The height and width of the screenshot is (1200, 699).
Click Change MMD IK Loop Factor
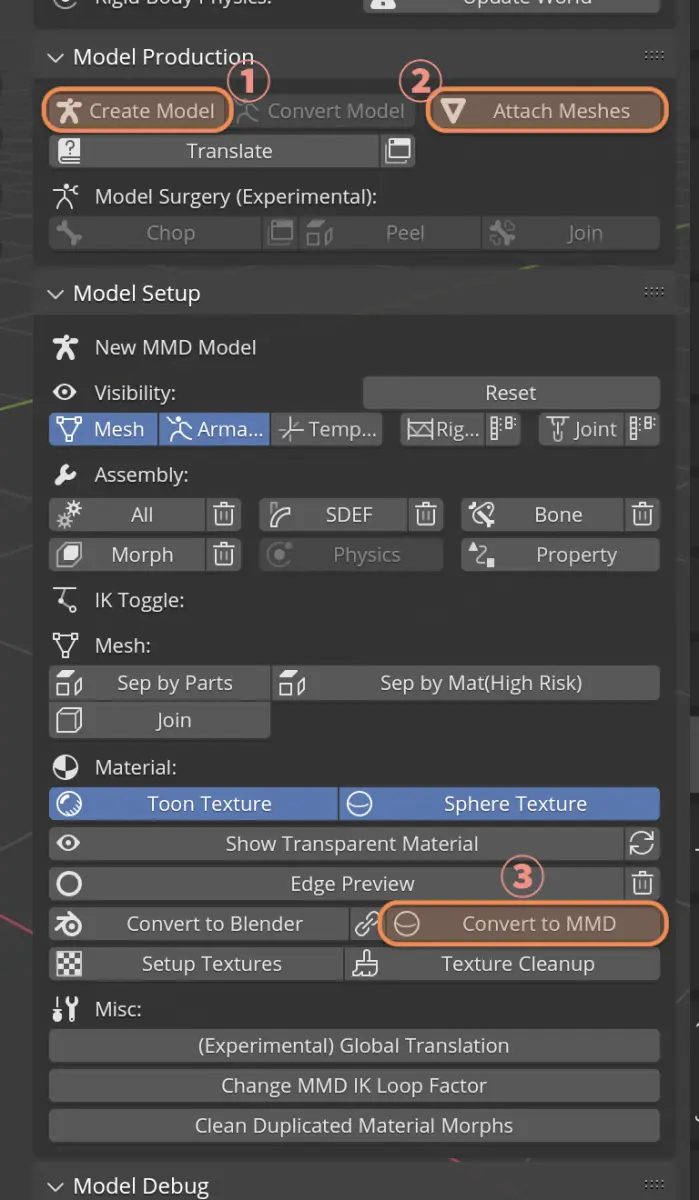pos(354,1086)
